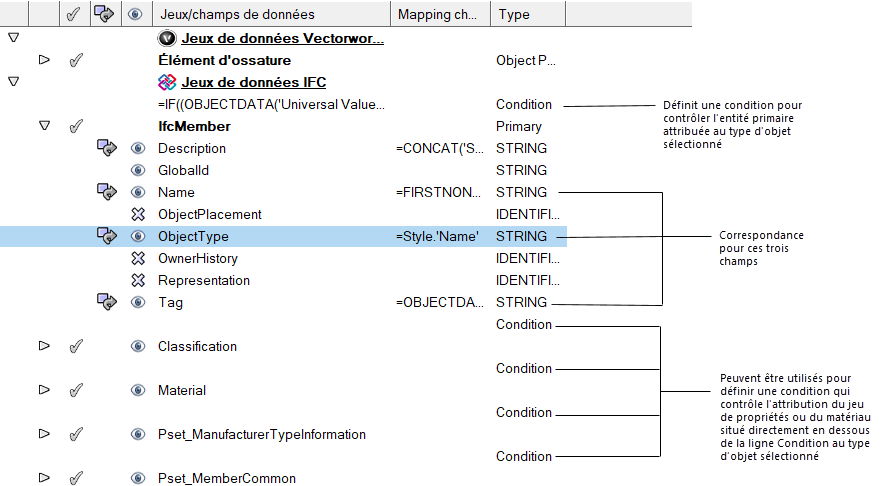Select the Representation field row
Screen dimensions: 883x486
(x=204, y=280)
